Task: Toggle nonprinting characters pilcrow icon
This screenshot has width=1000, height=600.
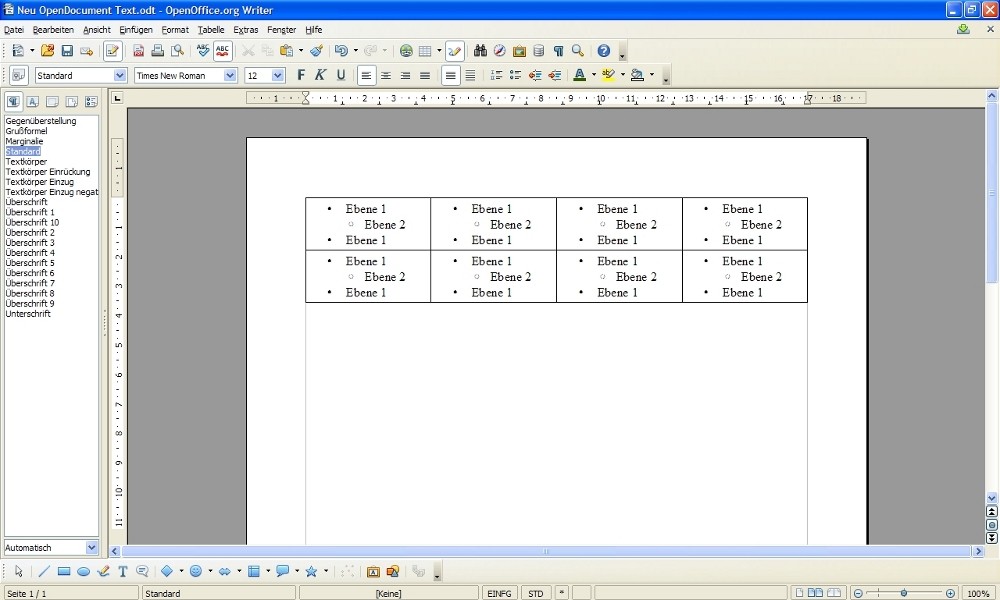Action: click(558, 51)
